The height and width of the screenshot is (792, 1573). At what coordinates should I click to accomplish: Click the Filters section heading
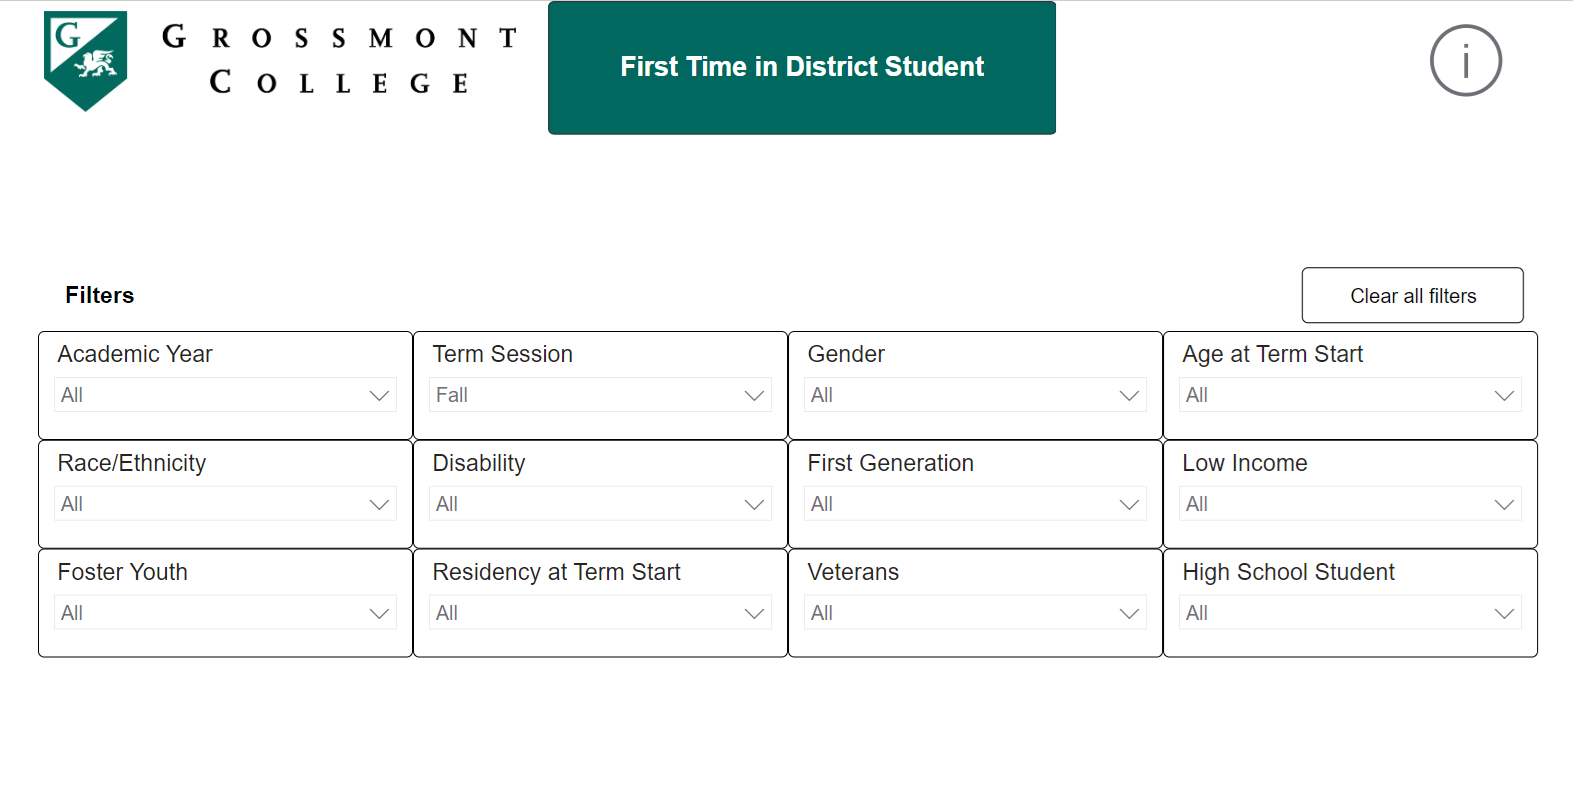(99, 295)
